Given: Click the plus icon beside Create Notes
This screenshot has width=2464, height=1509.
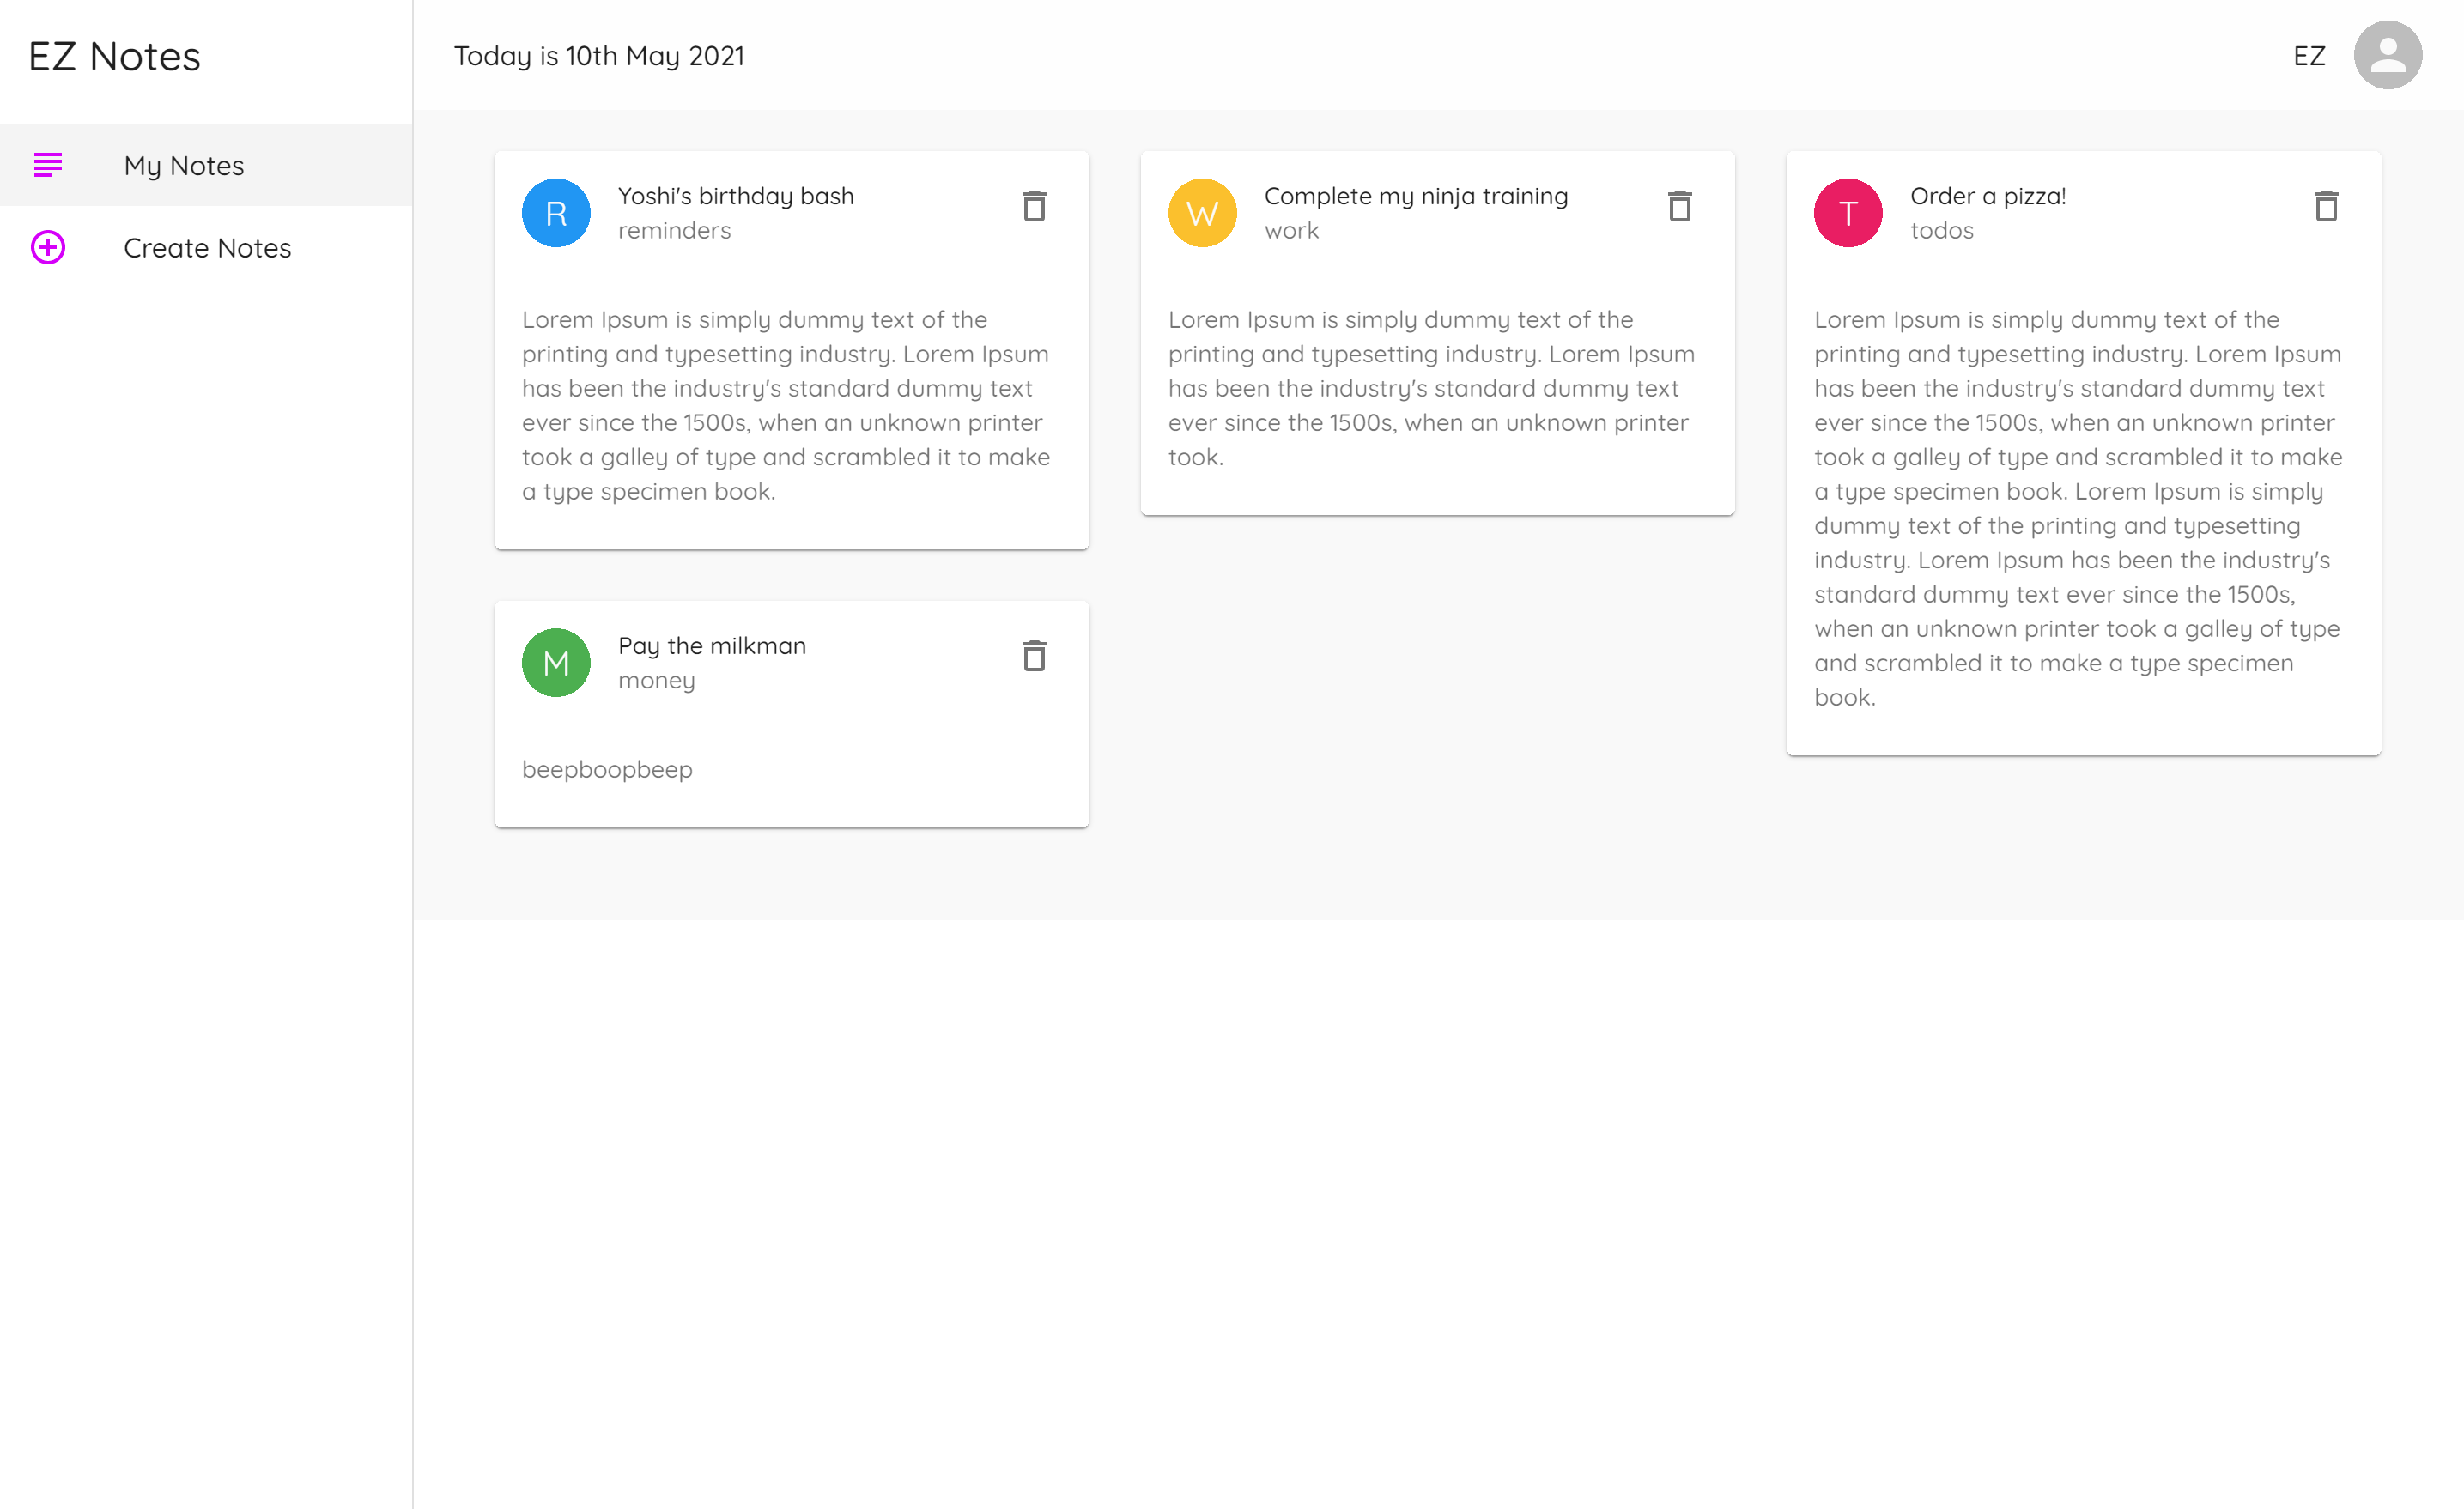Looking at the screenshot, I should coord(48,248).
